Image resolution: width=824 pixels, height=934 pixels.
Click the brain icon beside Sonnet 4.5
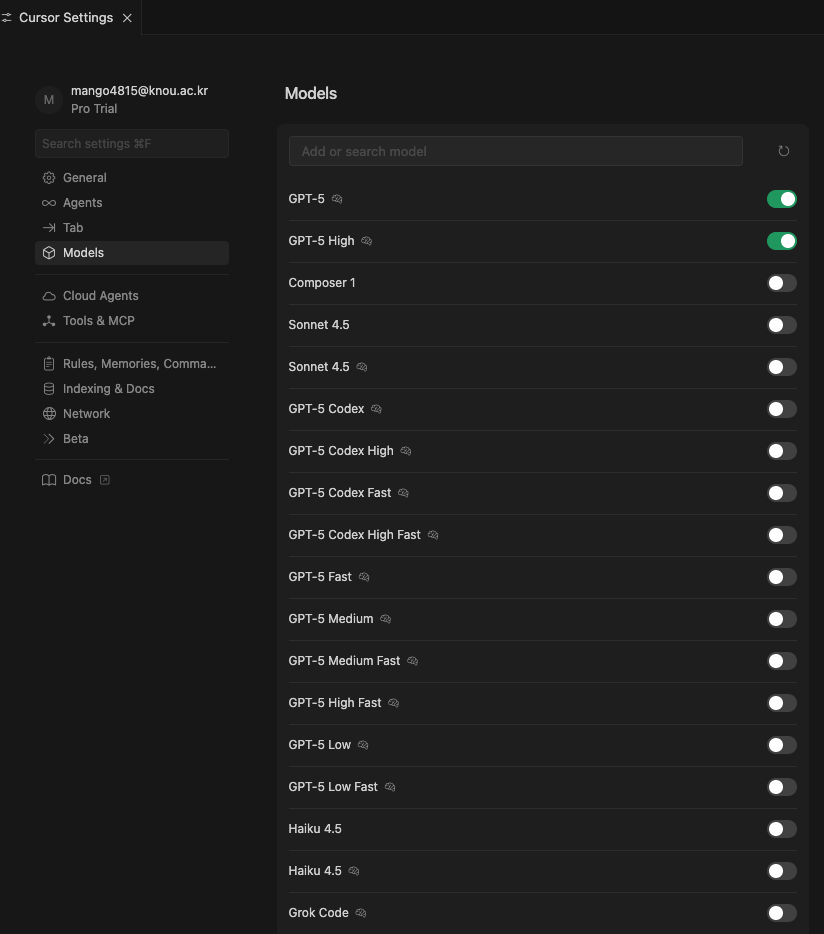click(362, 367)
